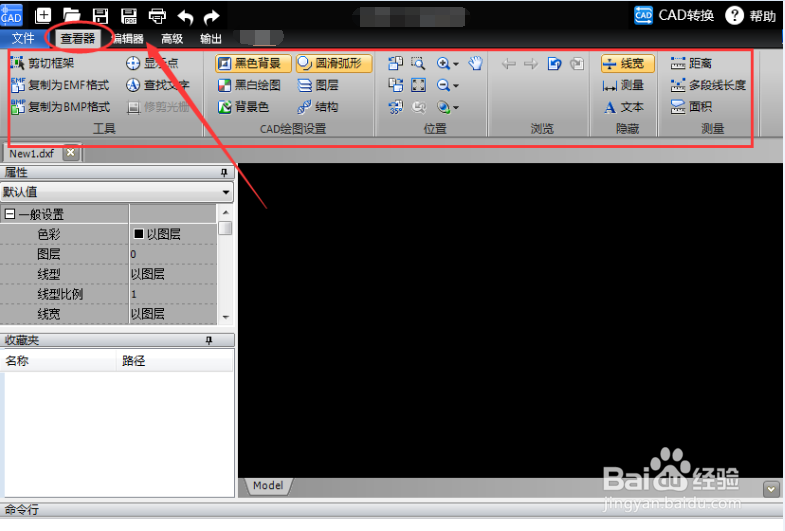
Task: Click the zoom out magnifier icon
Action: [x=443, y=86]
